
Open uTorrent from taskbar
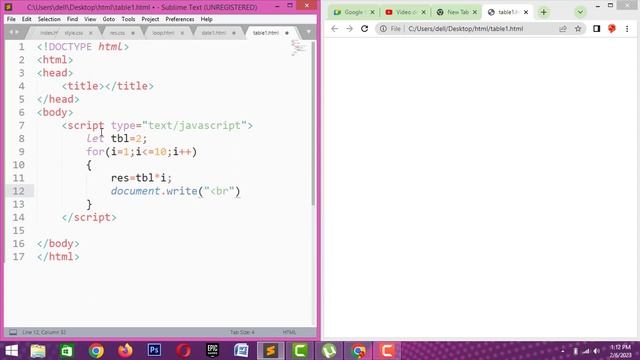click(x=329, y=351)
